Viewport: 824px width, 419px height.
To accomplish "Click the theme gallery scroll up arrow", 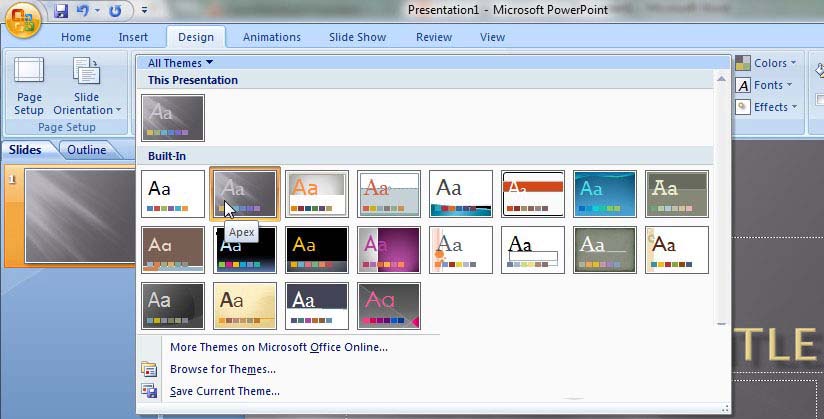I will [722, 79].
